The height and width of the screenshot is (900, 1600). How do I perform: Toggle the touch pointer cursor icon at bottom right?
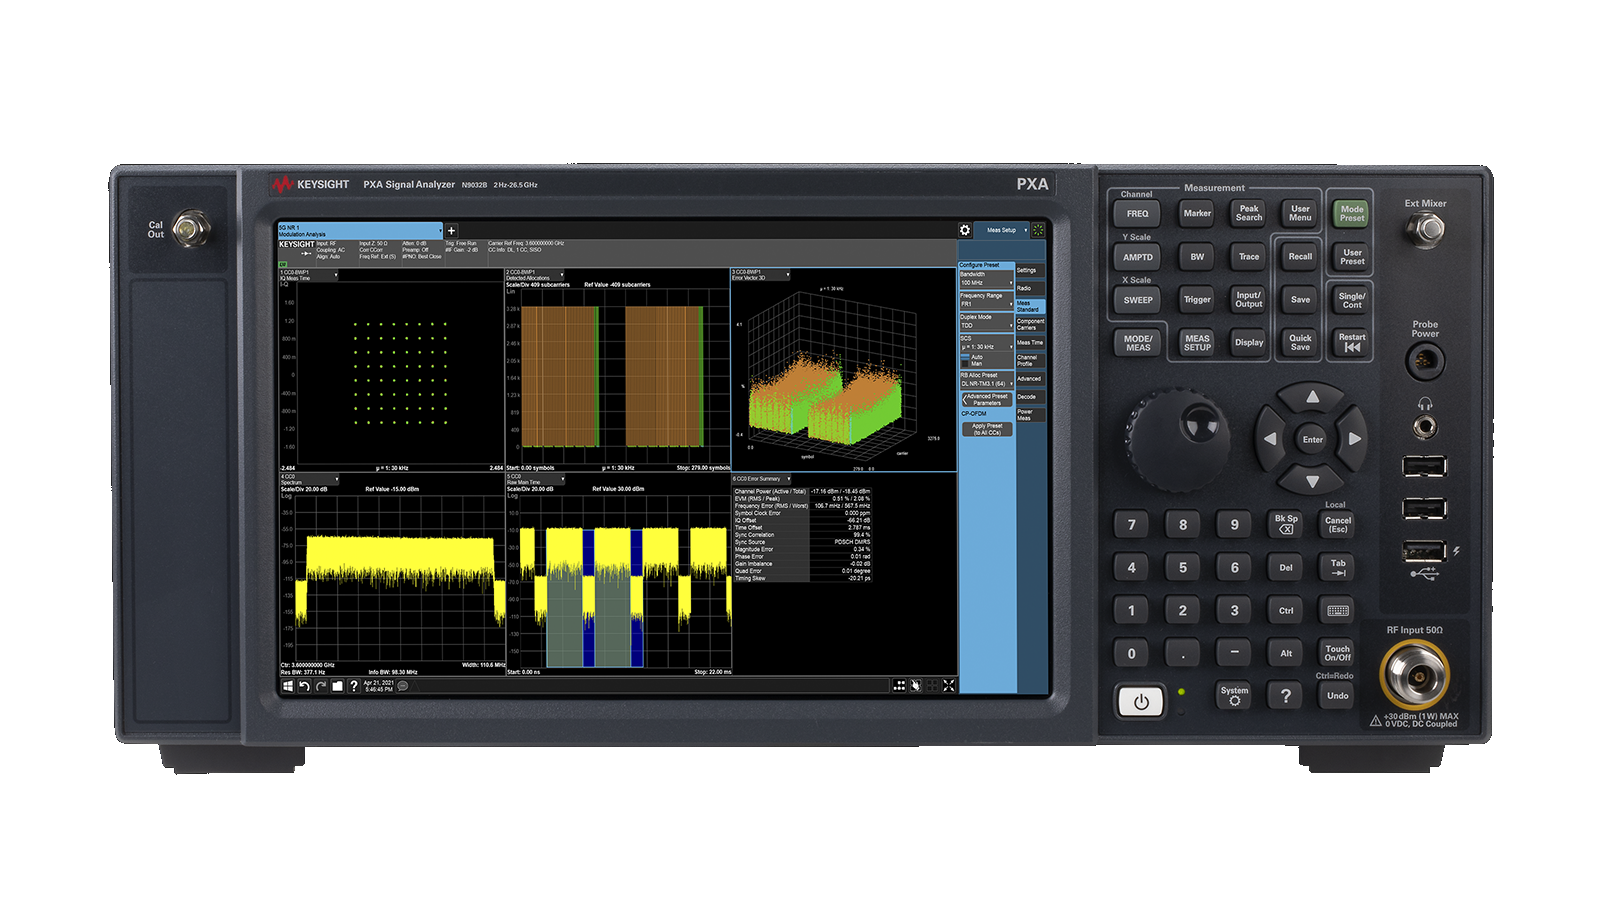pos(915,686)
